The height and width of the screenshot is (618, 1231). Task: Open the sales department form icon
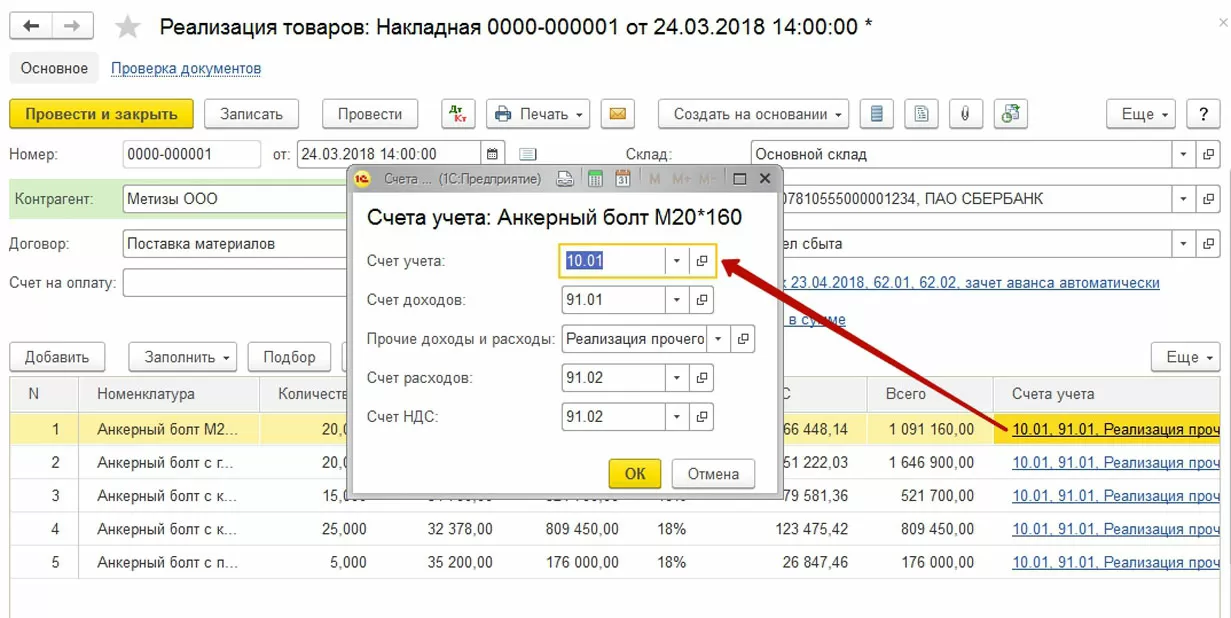1209,243
